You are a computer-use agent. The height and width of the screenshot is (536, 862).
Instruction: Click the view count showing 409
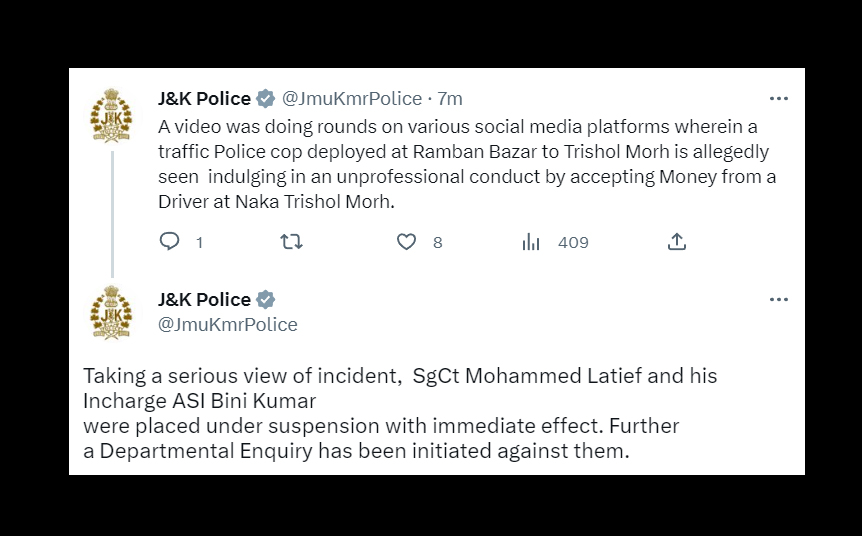(x=573, y=242)
